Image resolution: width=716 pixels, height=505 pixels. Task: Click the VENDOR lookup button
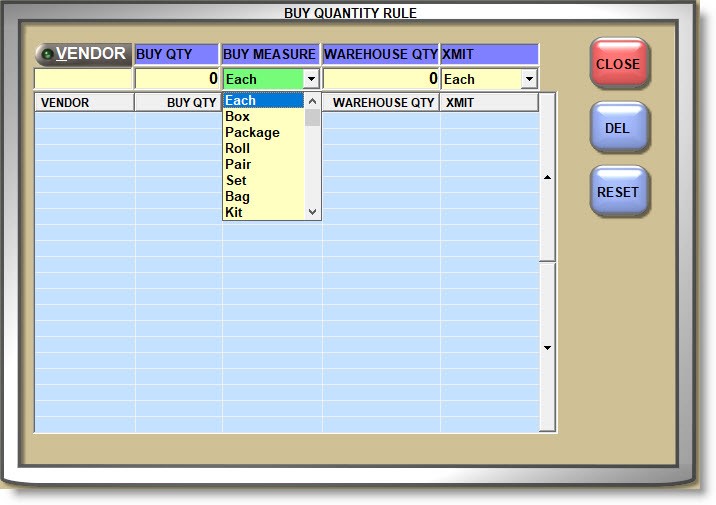[83, 54]
